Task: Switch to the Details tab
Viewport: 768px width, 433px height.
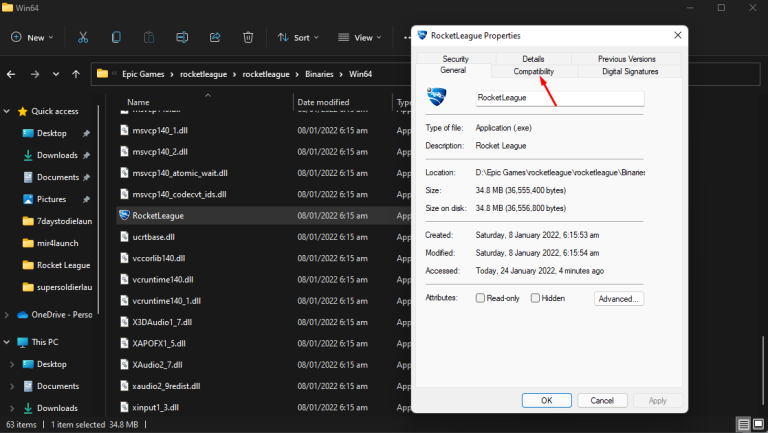Action: click(533, 59)
